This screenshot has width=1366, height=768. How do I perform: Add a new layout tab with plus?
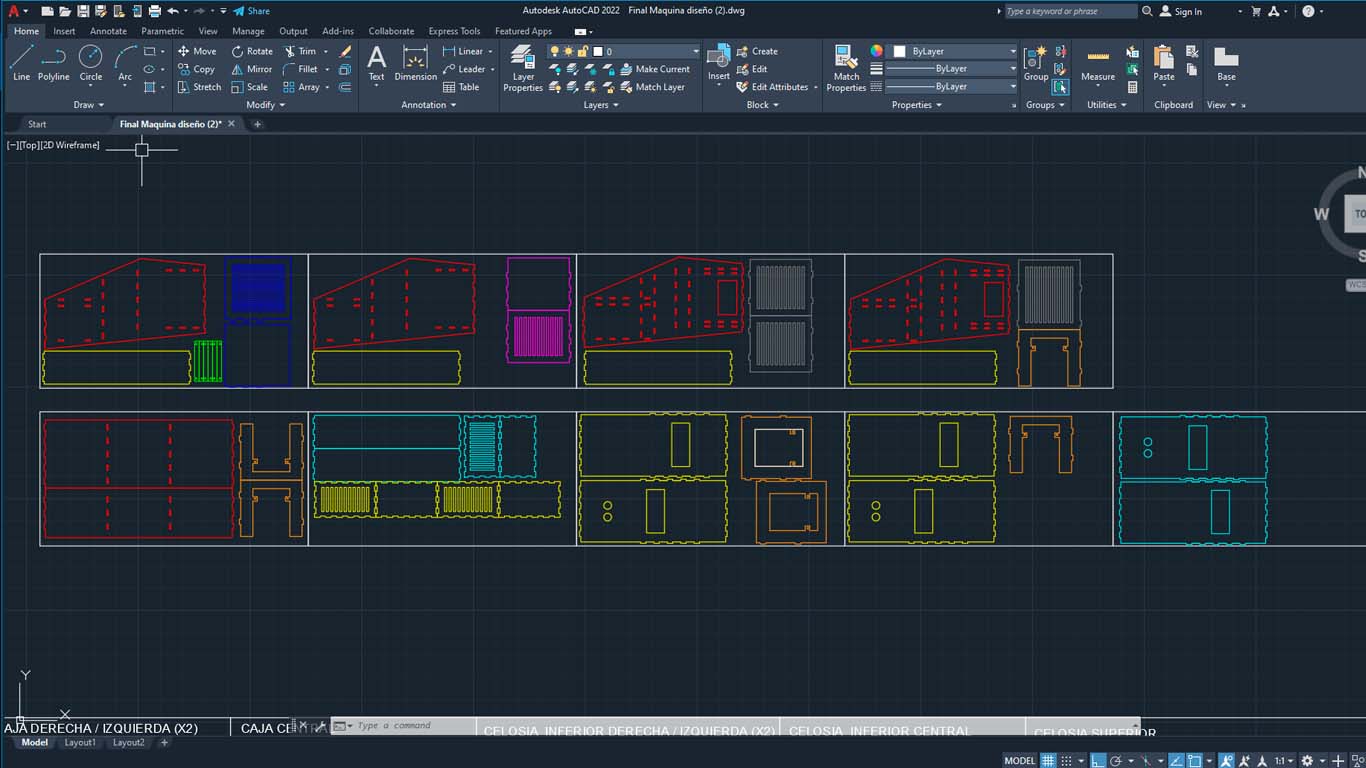[165, 743]
